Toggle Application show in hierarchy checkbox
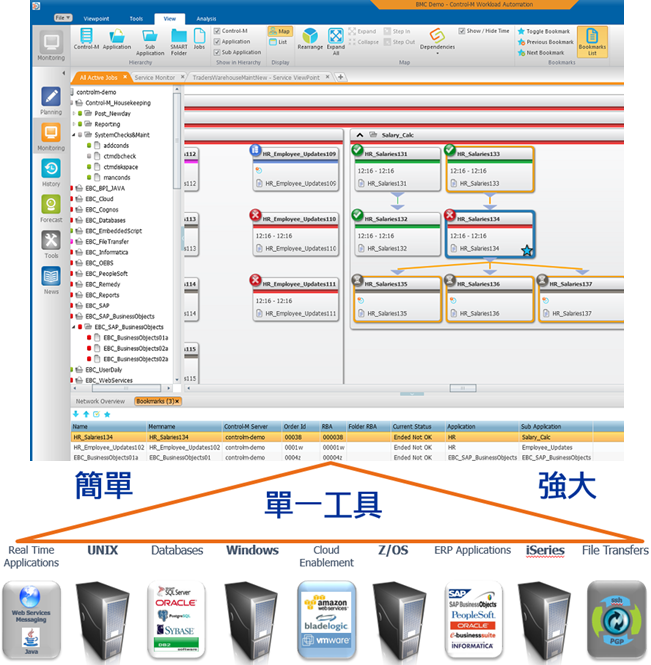651x665 pixels. [x=217, y=42]
